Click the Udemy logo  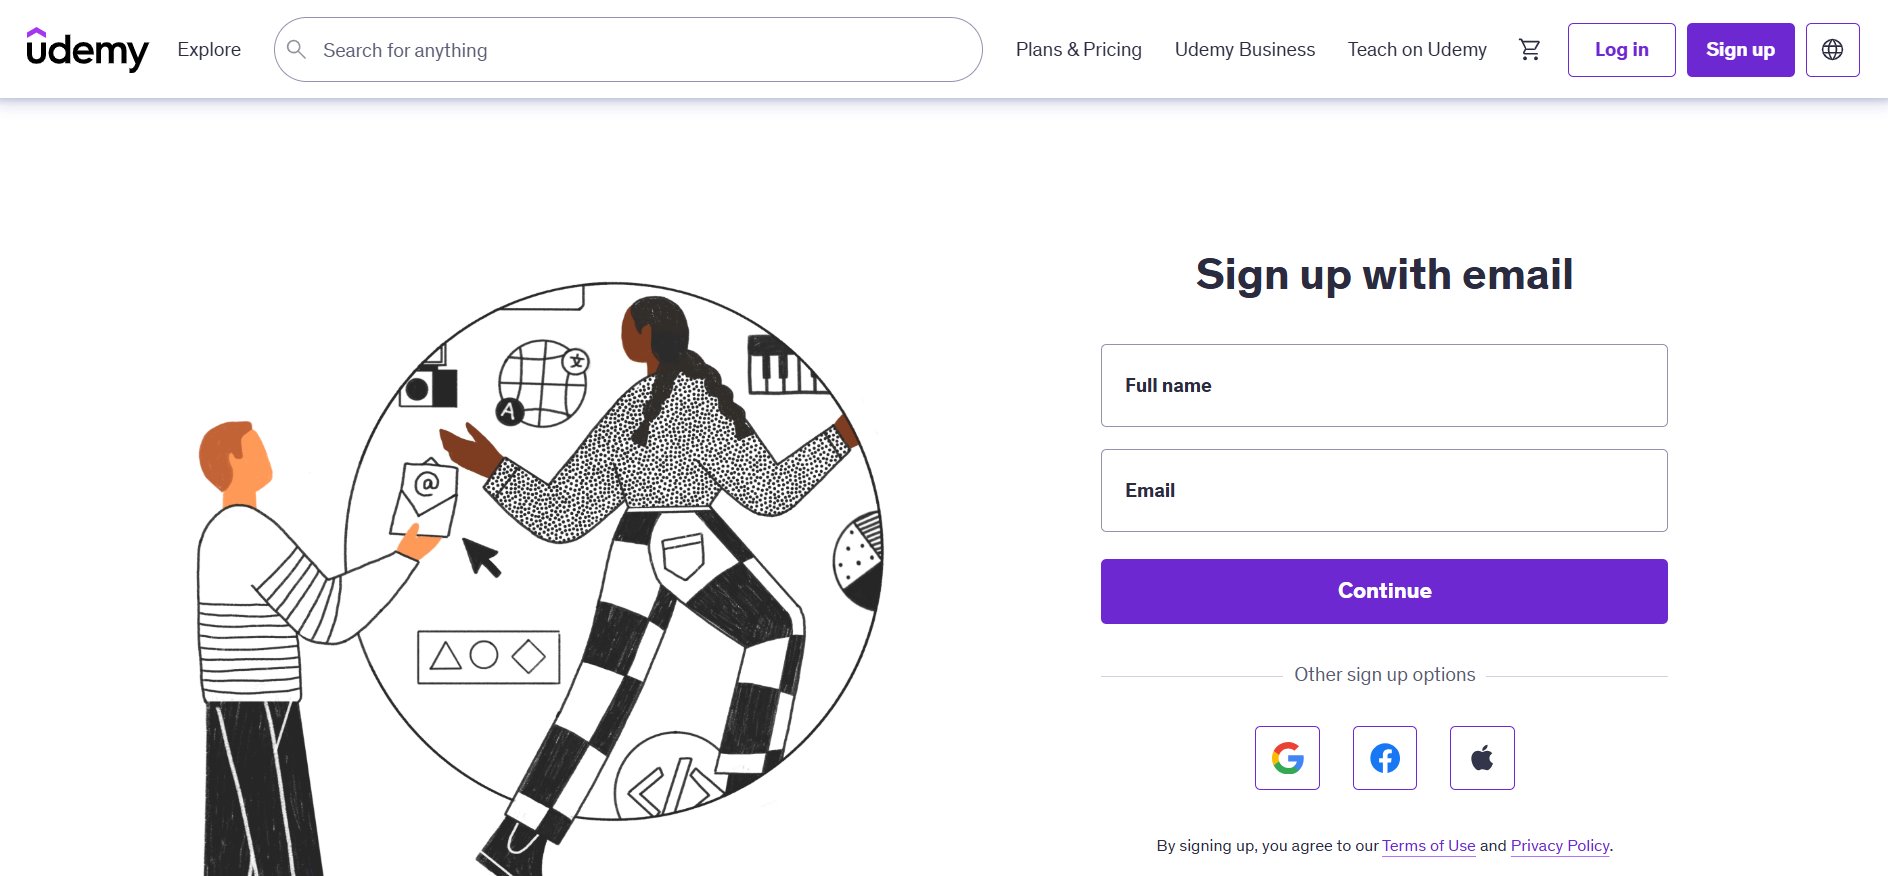[x=87, y=49]
